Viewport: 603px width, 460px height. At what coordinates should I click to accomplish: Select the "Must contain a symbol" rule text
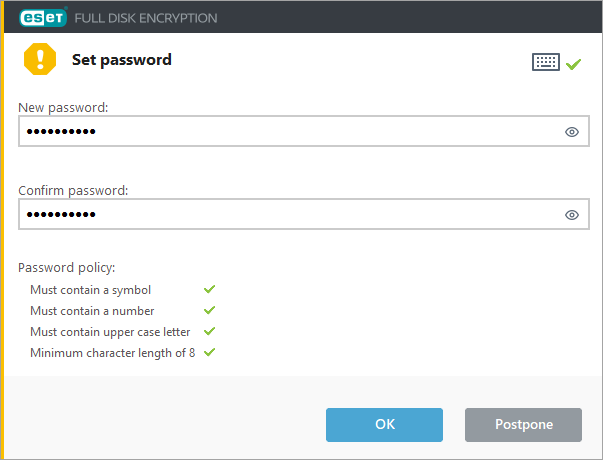[x=90, y=290]
